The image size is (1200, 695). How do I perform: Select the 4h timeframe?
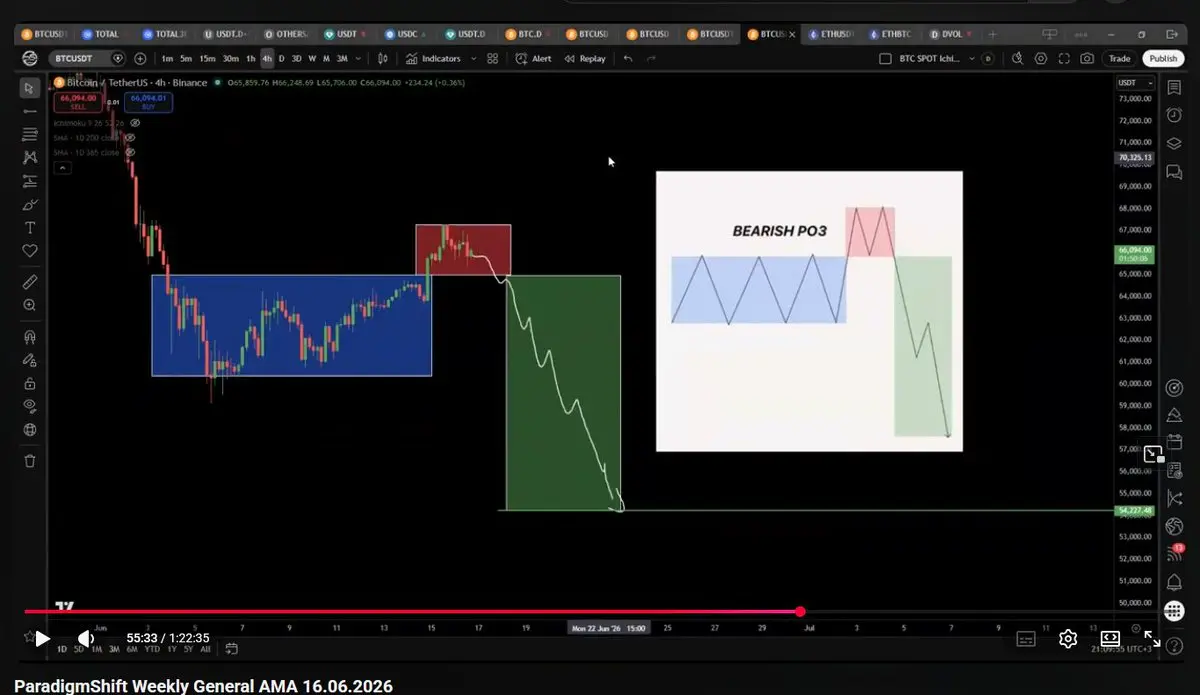[x=267, y=59]
